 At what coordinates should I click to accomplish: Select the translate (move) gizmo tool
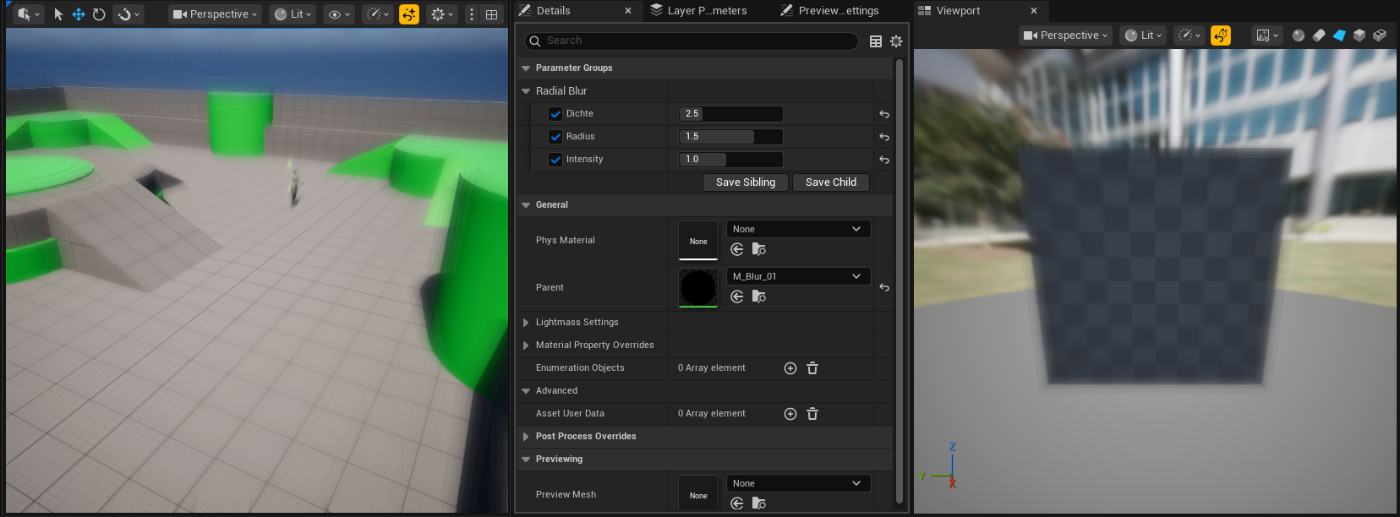[x=78, y=15]
